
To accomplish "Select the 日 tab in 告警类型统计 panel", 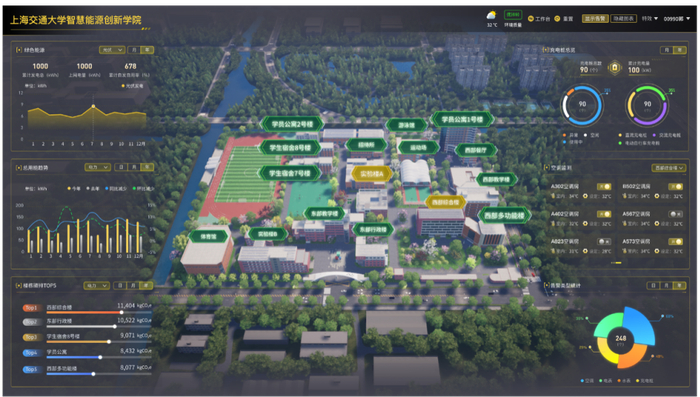I will (x=654, y=285).
